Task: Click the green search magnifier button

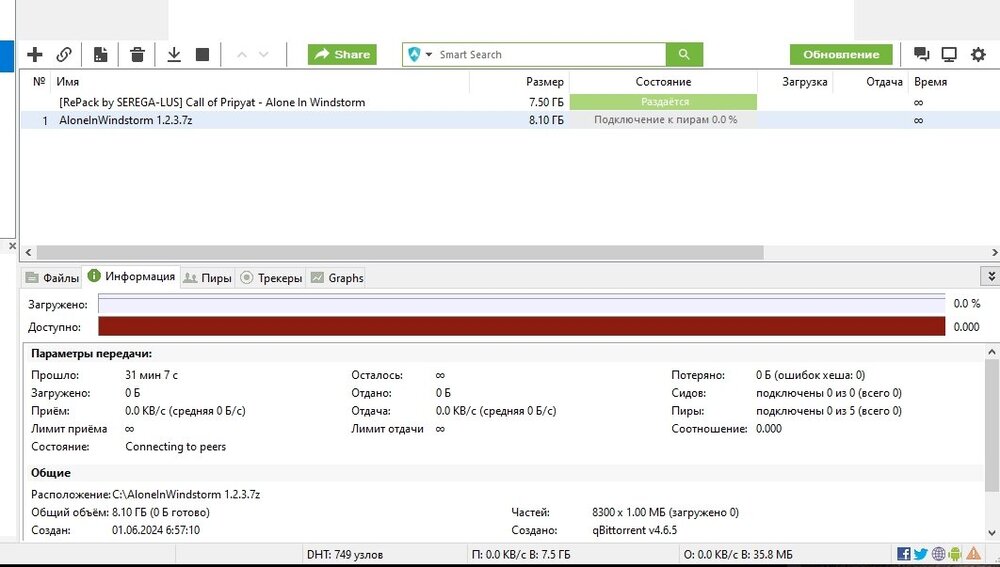Action: pos(684,54)
